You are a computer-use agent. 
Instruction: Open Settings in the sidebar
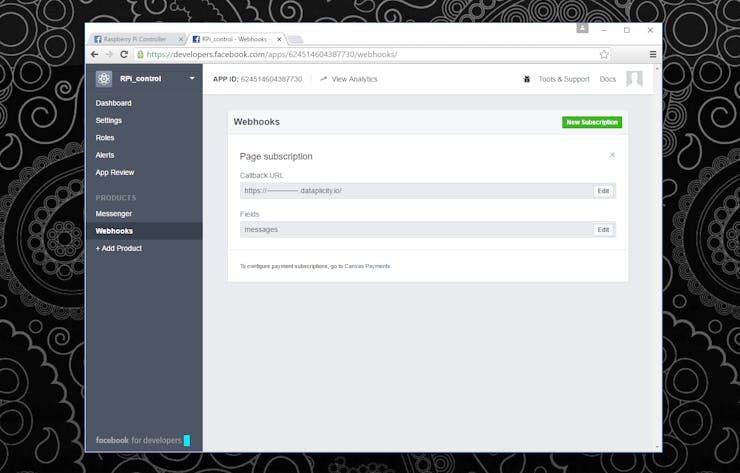pyautogui.click(x=109, y=120)
